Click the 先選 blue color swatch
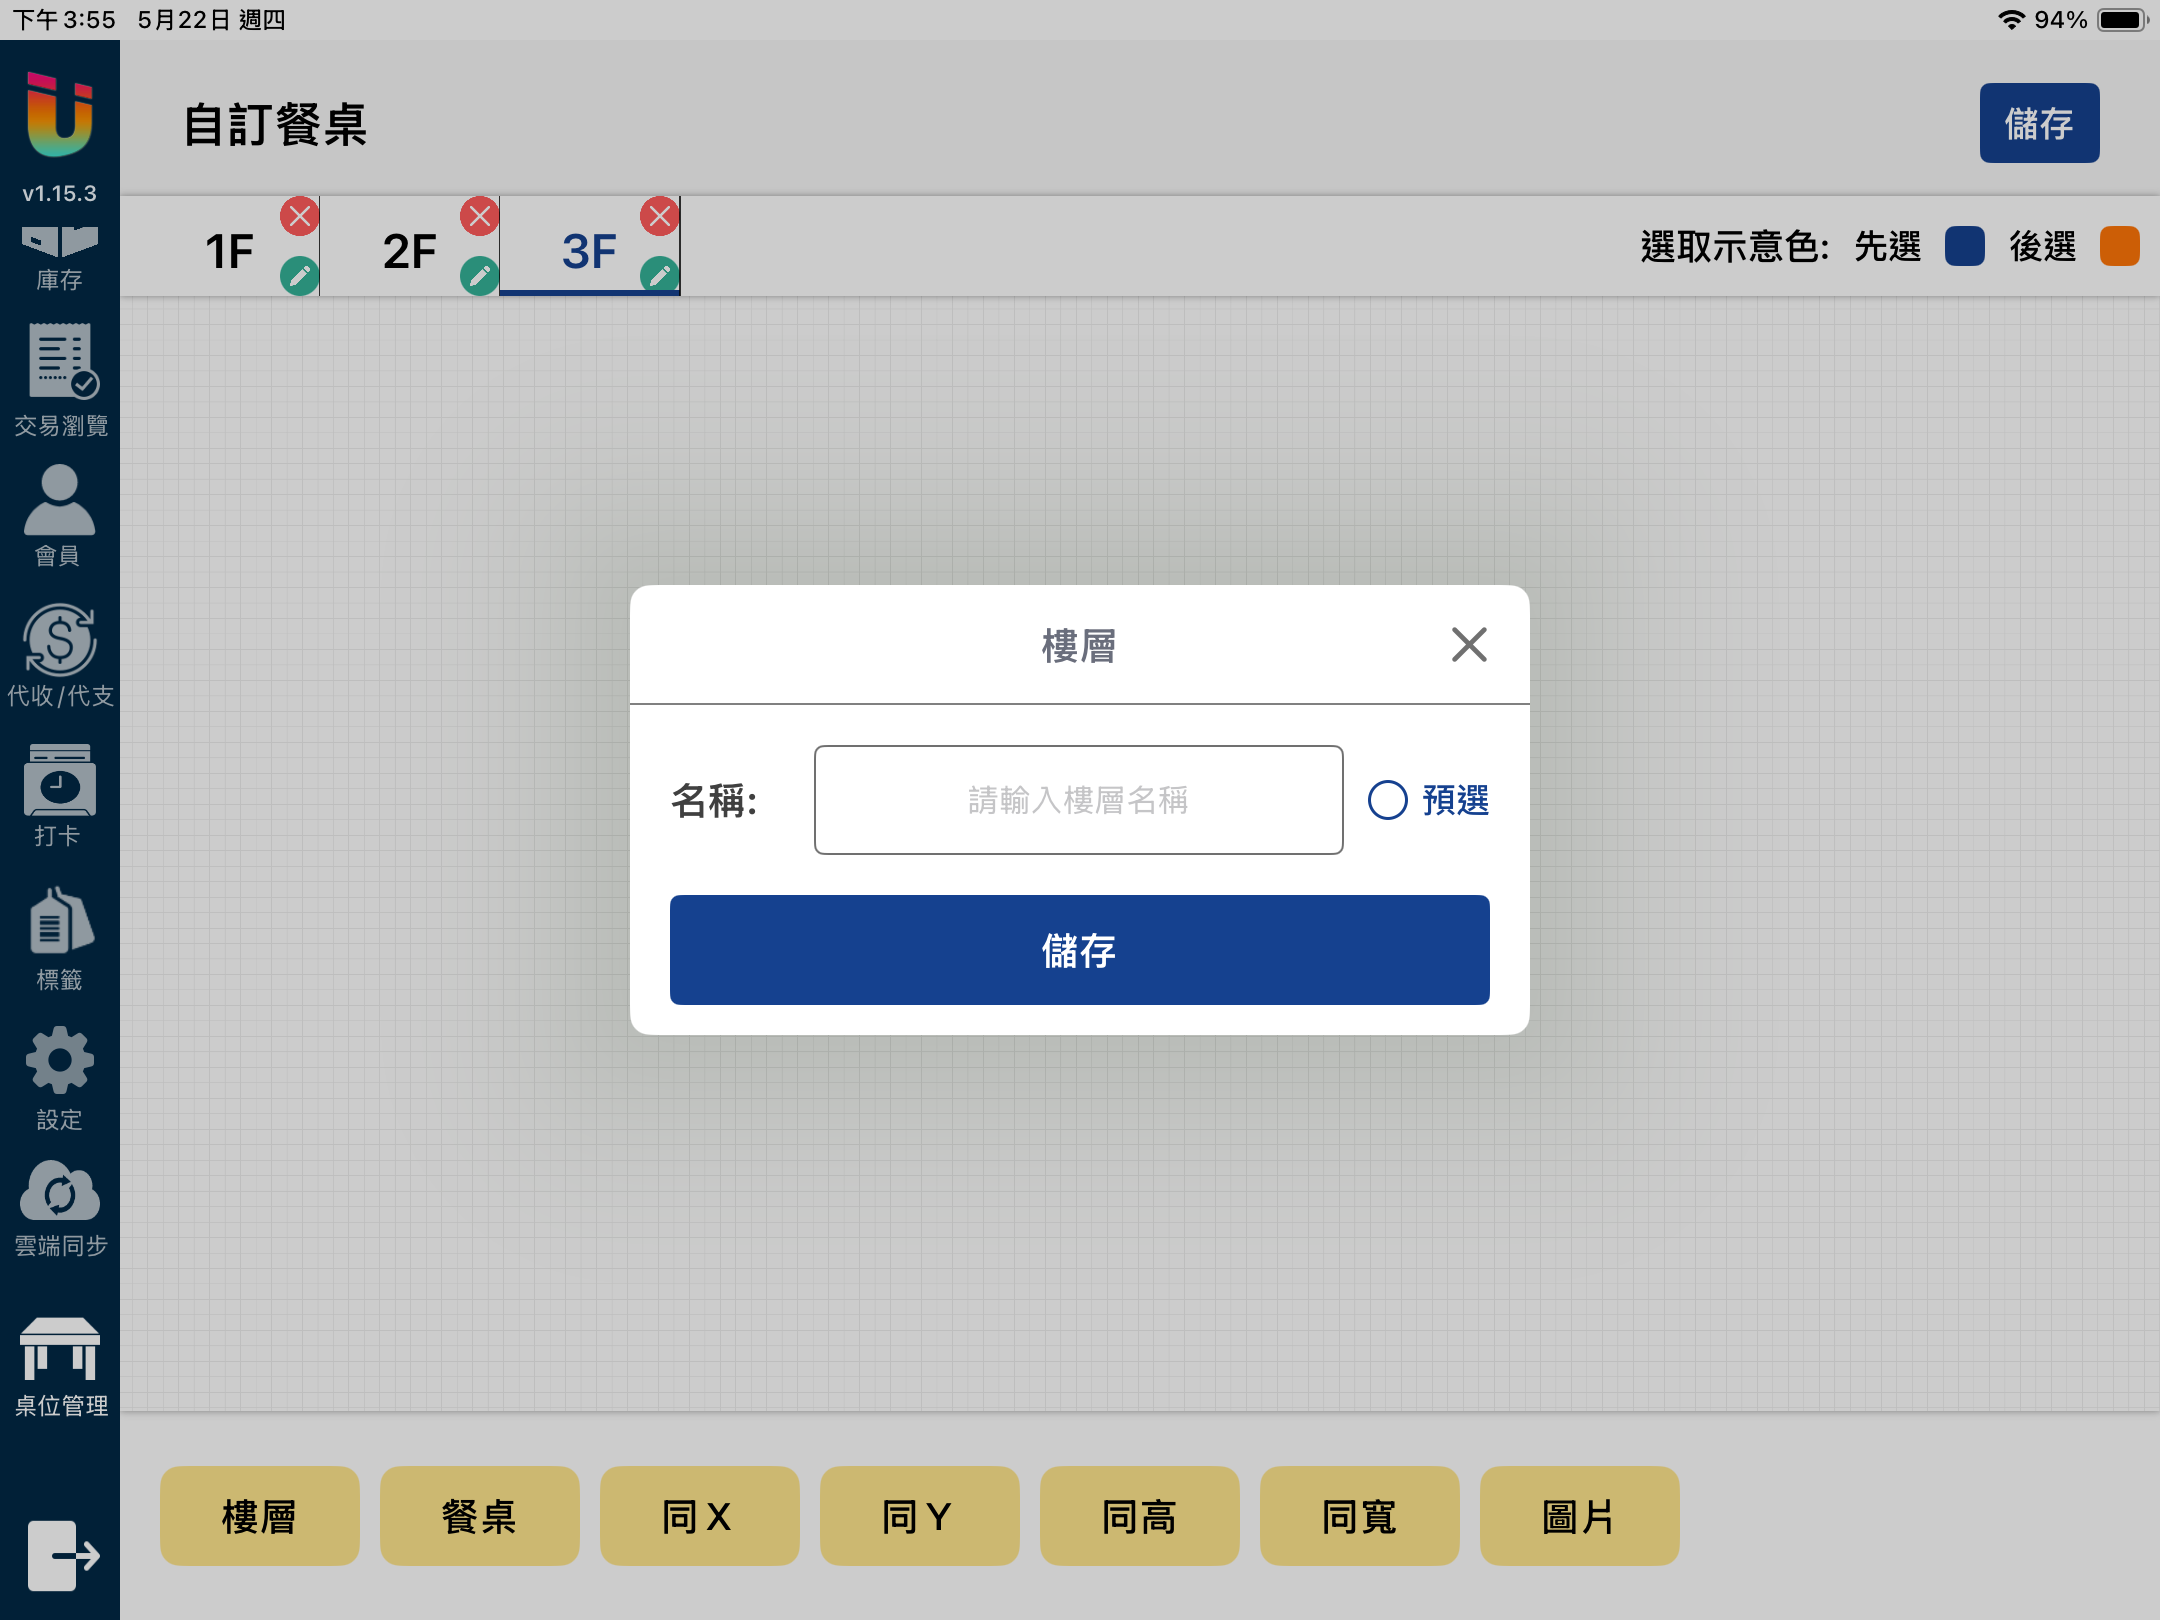Viewport: 2160px width, 1620px height. tap(1964, 246)
